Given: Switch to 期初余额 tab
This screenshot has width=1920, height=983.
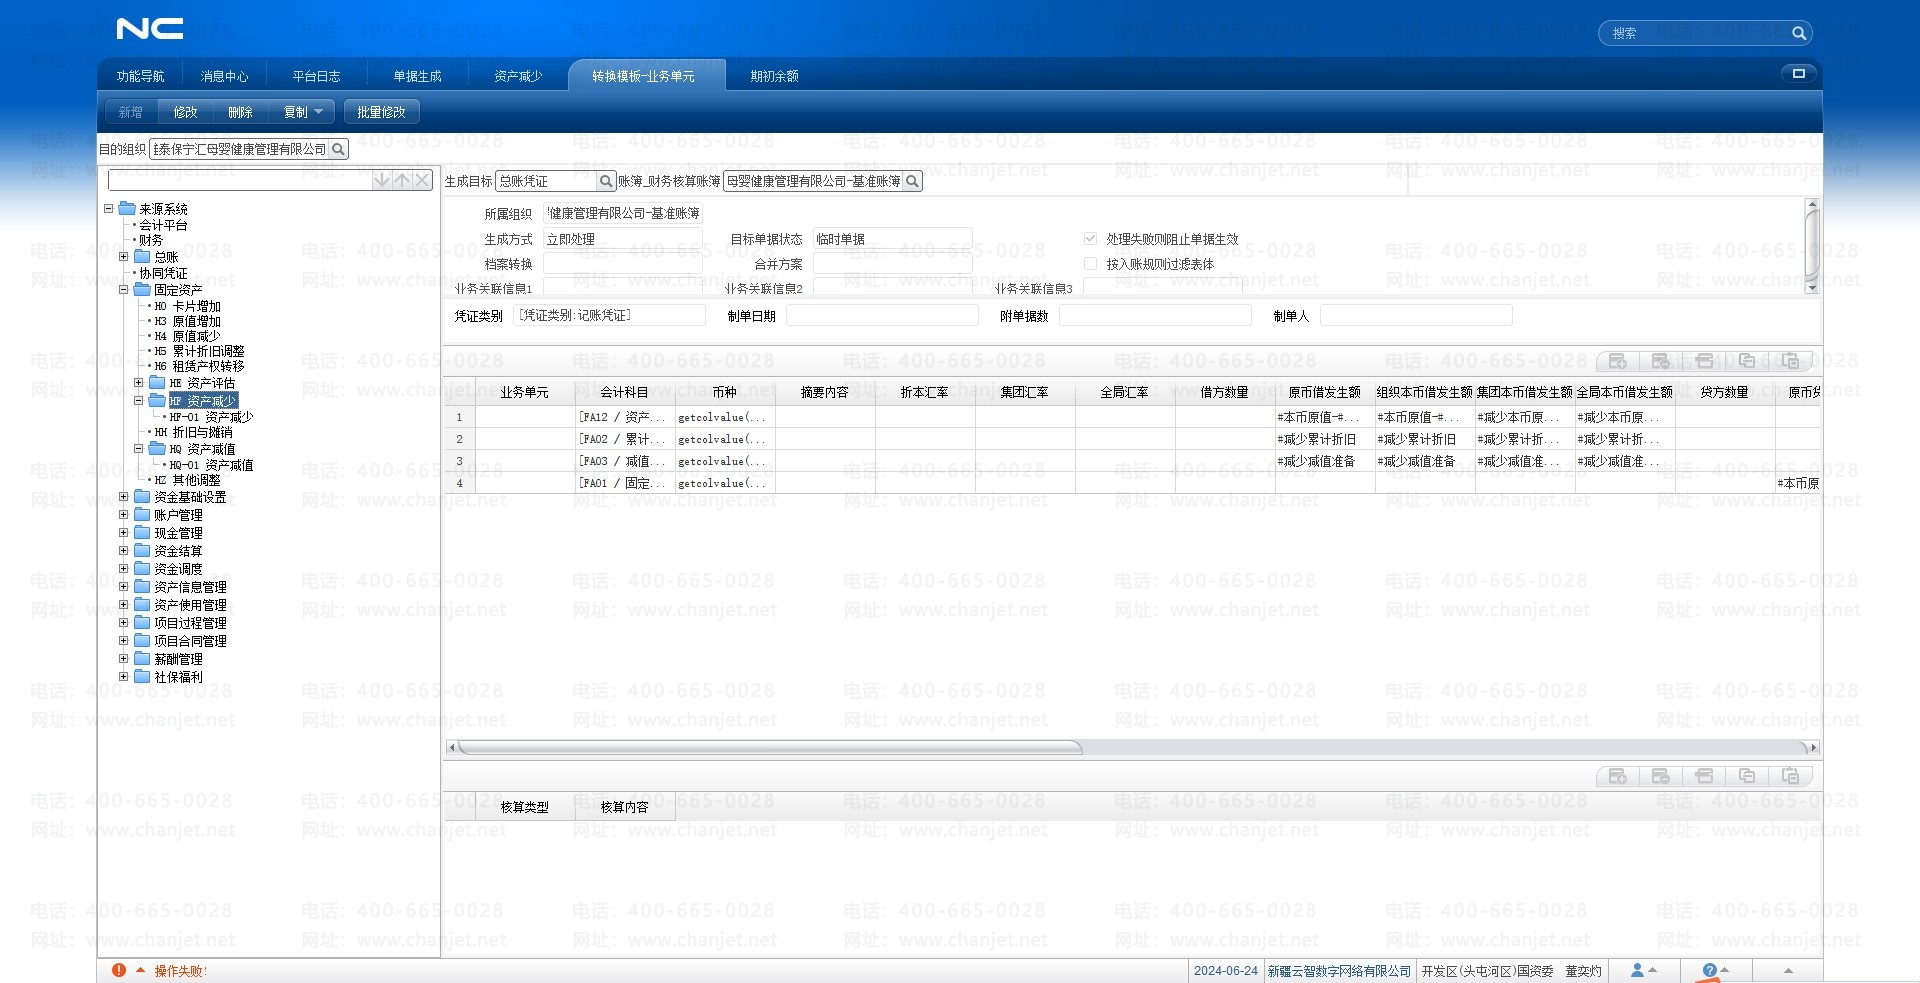Looking at the screenshot, I should [x=774, y=76].
